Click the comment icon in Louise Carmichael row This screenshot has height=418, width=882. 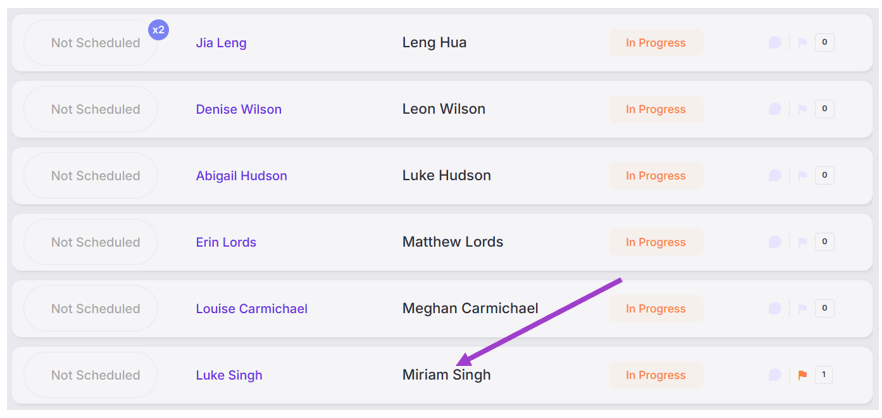[x=774, y=308]
